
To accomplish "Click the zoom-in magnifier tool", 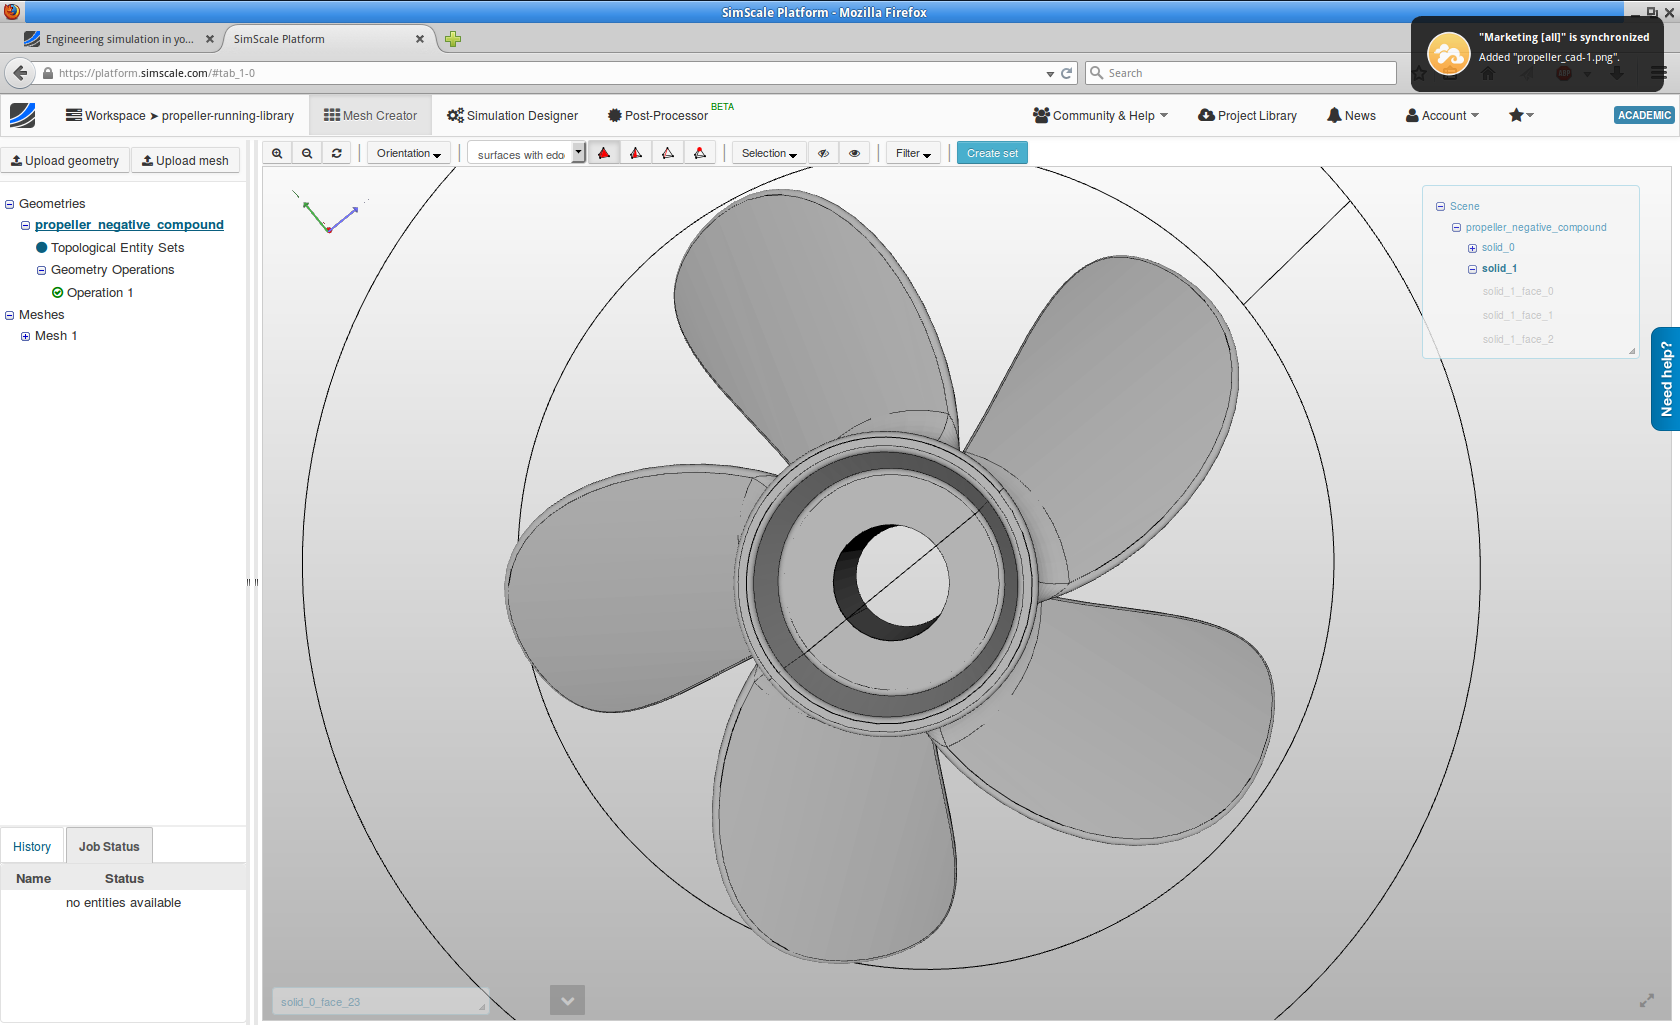I will coord(278,152).
